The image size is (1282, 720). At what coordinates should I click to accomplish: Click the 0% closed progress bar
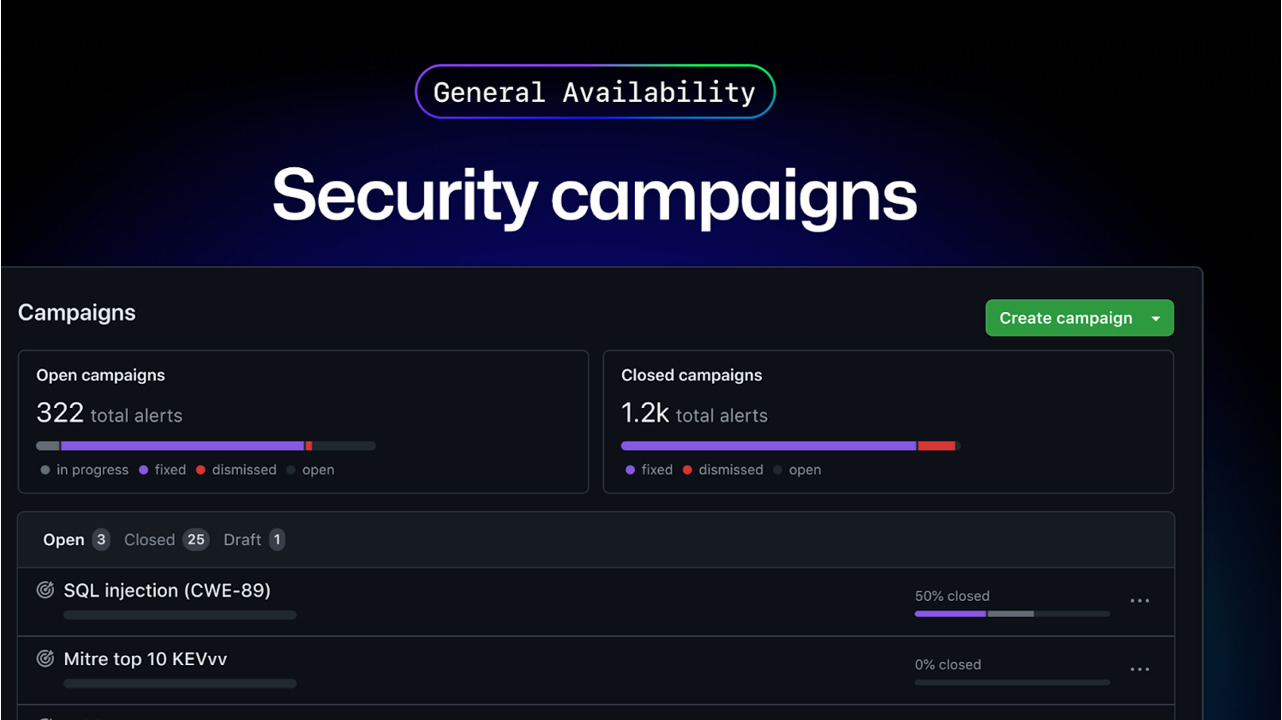[x=1011, y=682]
